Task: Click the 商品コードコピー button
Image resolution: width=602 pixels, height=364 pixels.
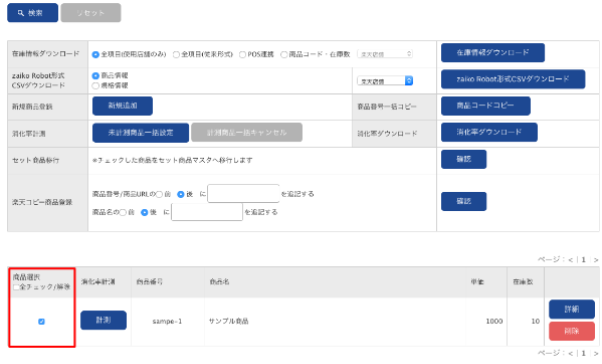Action: pos(486,106)
